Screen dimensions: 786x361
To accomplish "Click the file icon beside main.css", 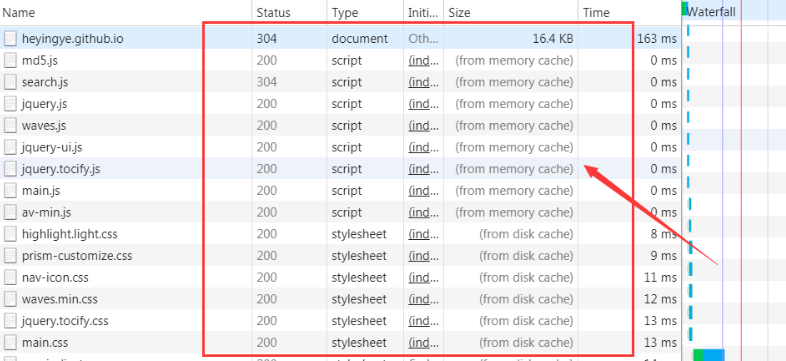I will click(10, 342).
